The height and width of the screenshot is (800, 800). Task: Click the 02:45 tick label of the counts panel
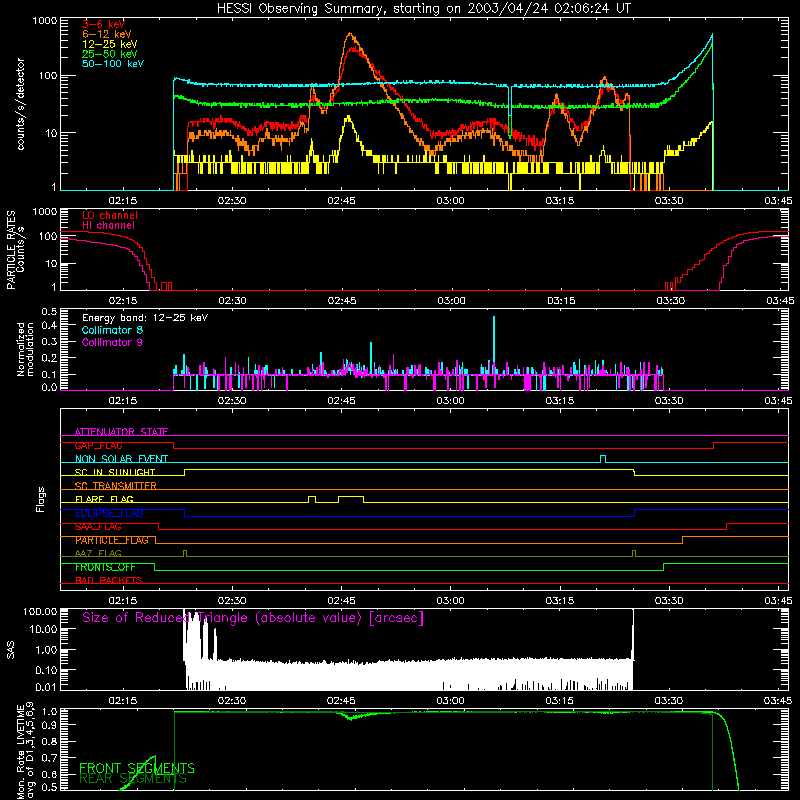click(x=342, y=201)
